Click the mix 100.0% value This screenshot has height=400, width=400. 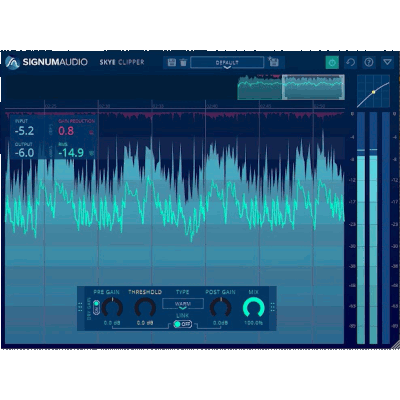click(x=254, y=323)
